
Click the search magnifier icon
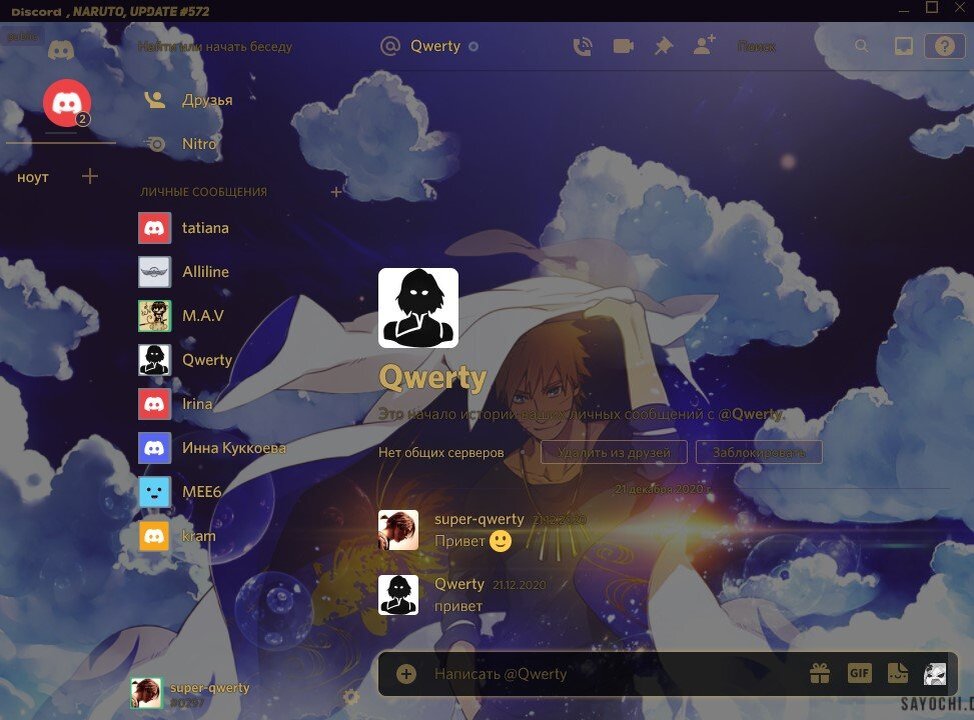tap(861, 46)
